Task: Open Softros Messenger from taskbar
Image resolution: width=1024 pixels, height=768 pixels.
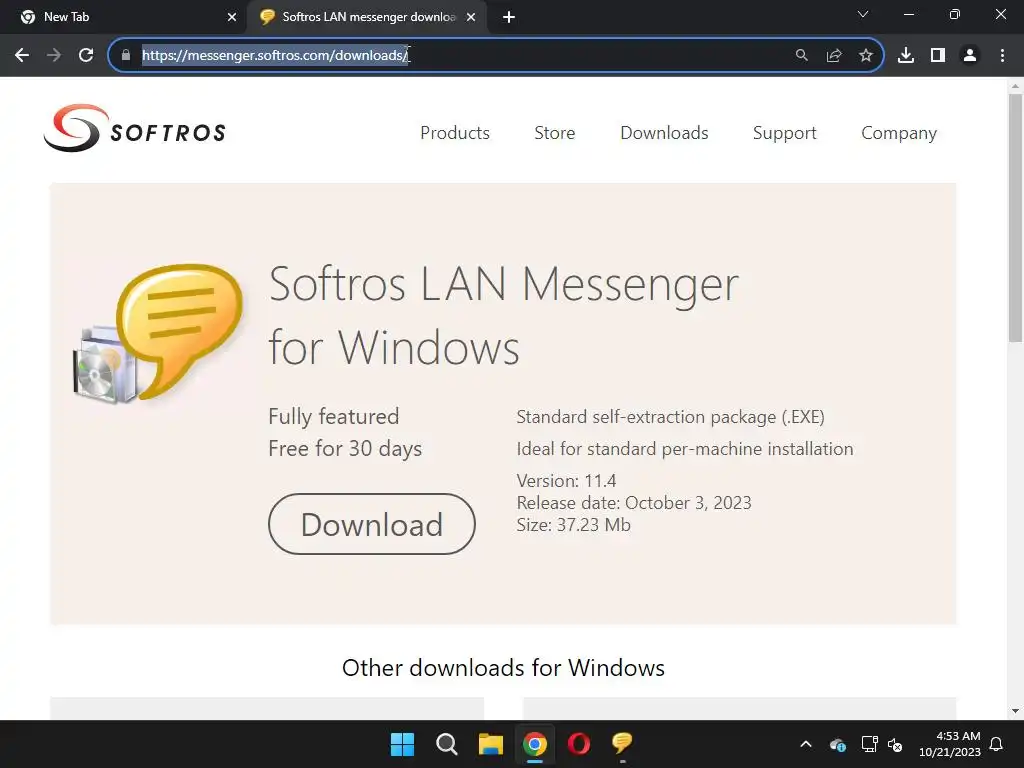Action: click(622, 744)
